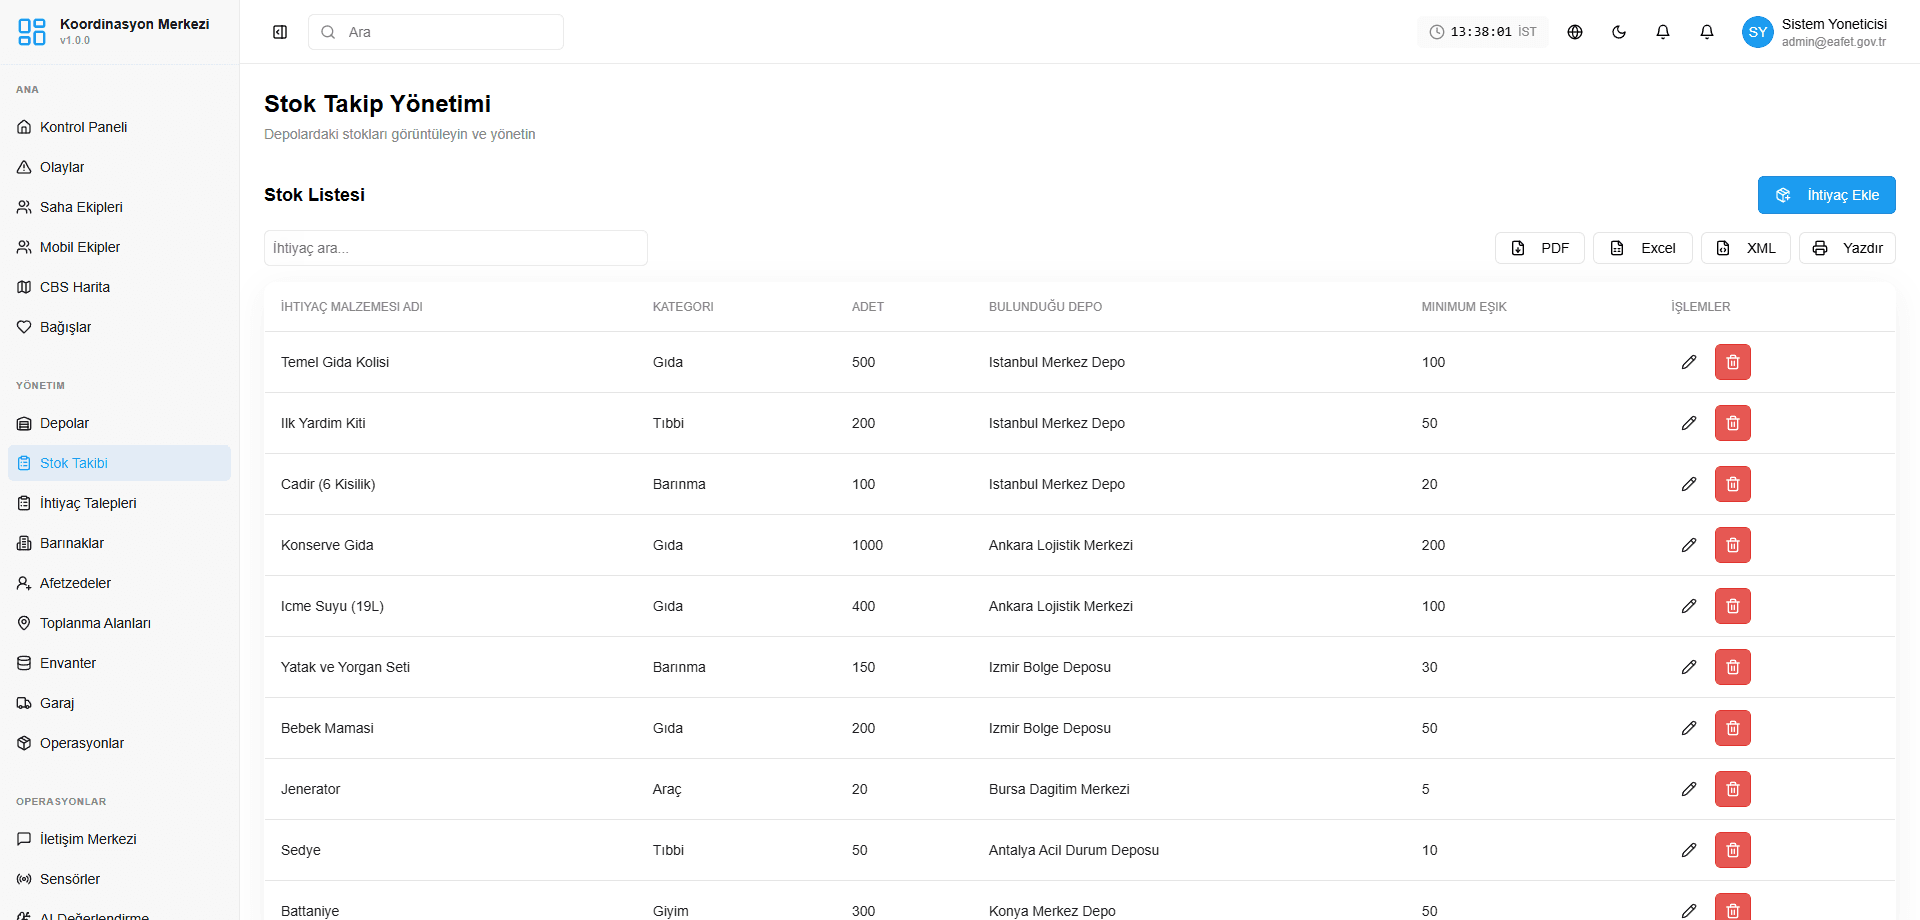Image resolution: width=1920 pixels, height=920 pixels.
Task: Export the stock list as XML
Action: point(1745,248)
